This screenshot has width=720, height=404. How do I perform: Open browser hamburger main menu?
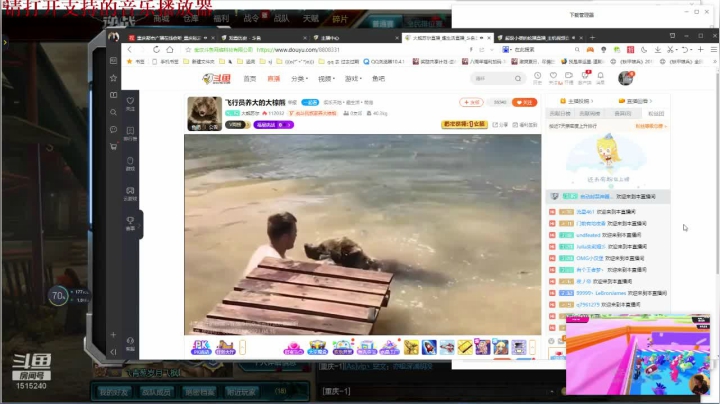tap(714, 50)
